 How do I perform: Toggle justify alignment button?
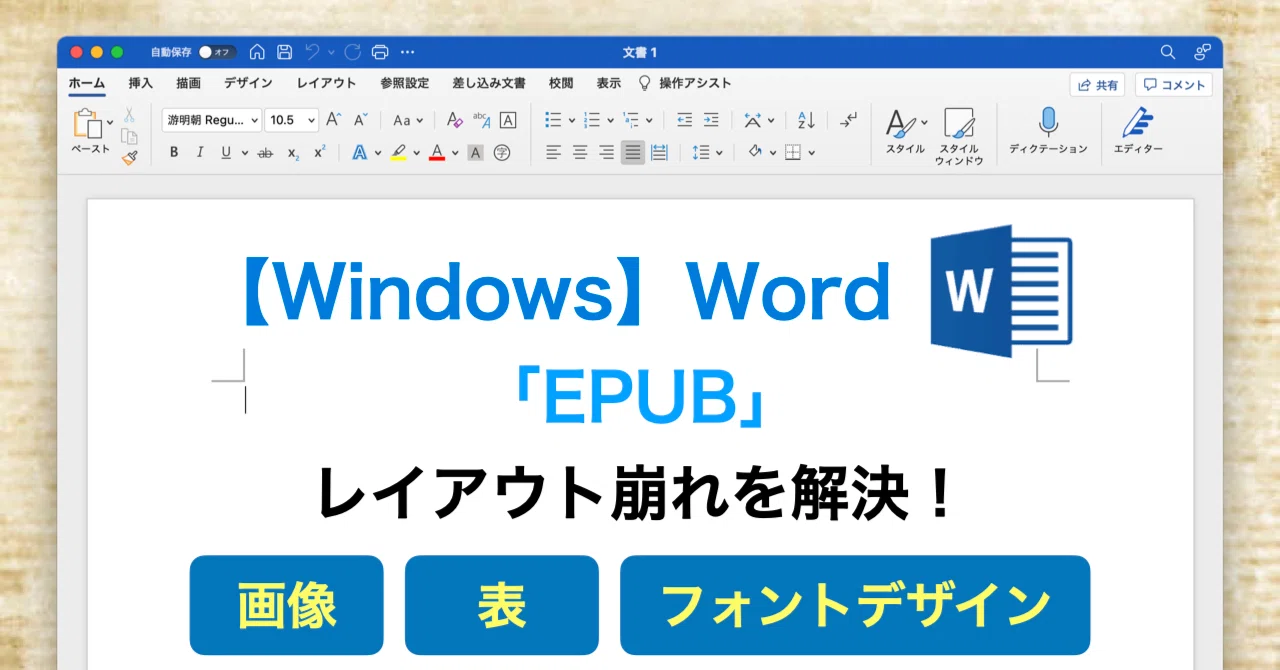coord(633,152)
